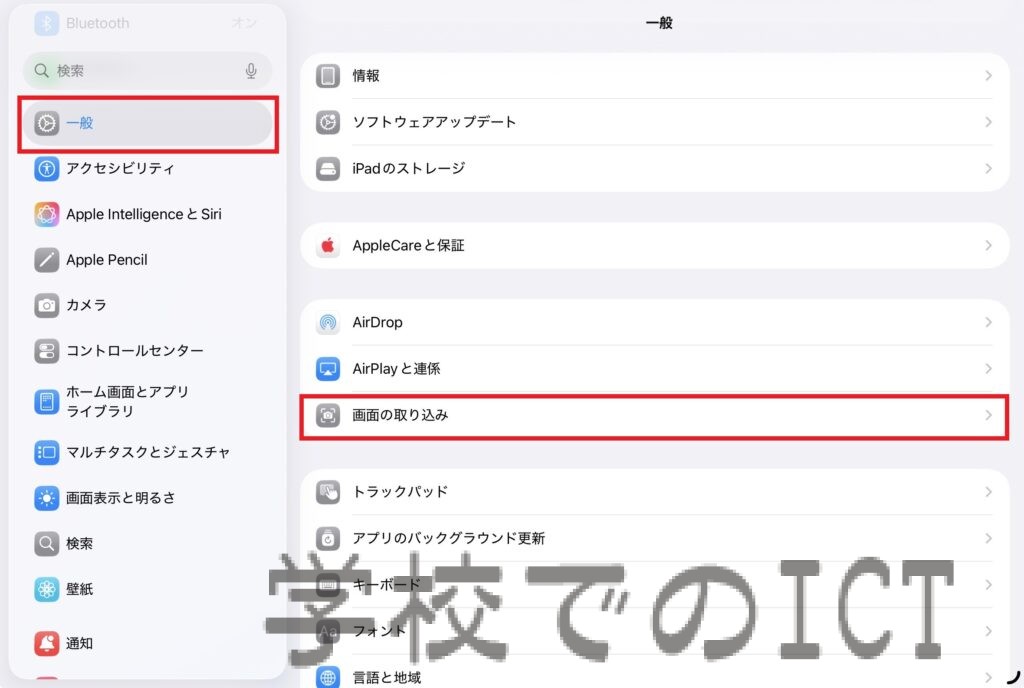Expand the 情報 row chevron
Viewport: 1024px width, 688px height.
tap(988, 76)
